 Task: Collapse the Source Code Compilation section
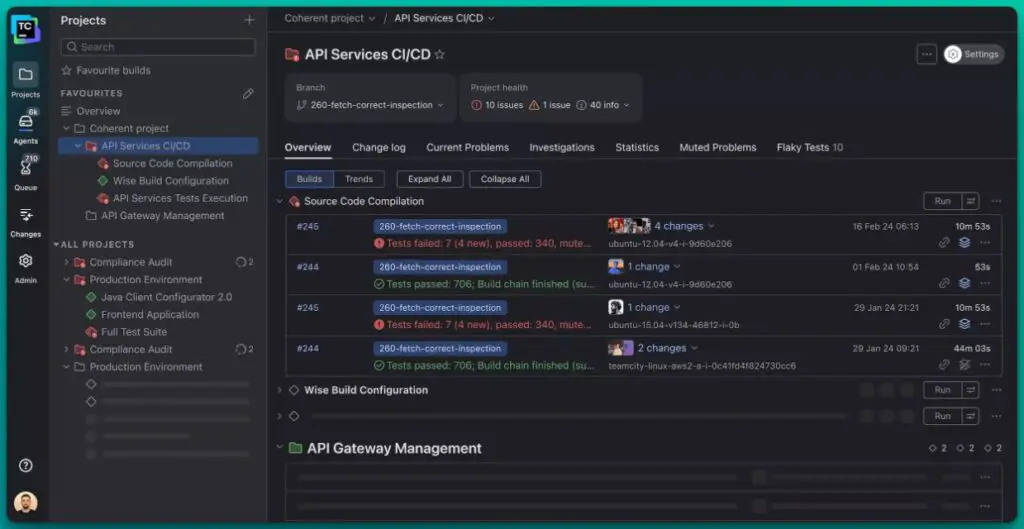coord(280,201)
